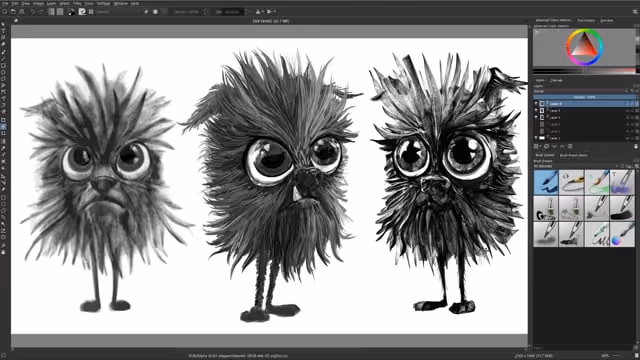Open the brush presets chooser grid icon
Image resolution: width=640 pixels, height=360 pixels.
[x=91, y=12]
